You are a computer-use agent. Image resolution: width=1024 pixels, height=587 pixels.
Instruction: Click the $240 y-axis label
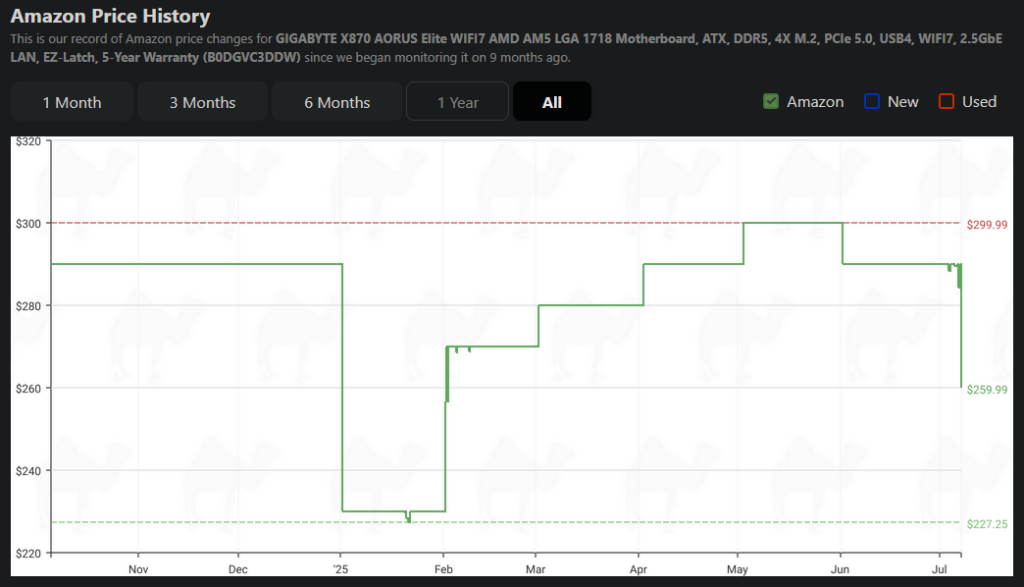click(x=28, y=471)
